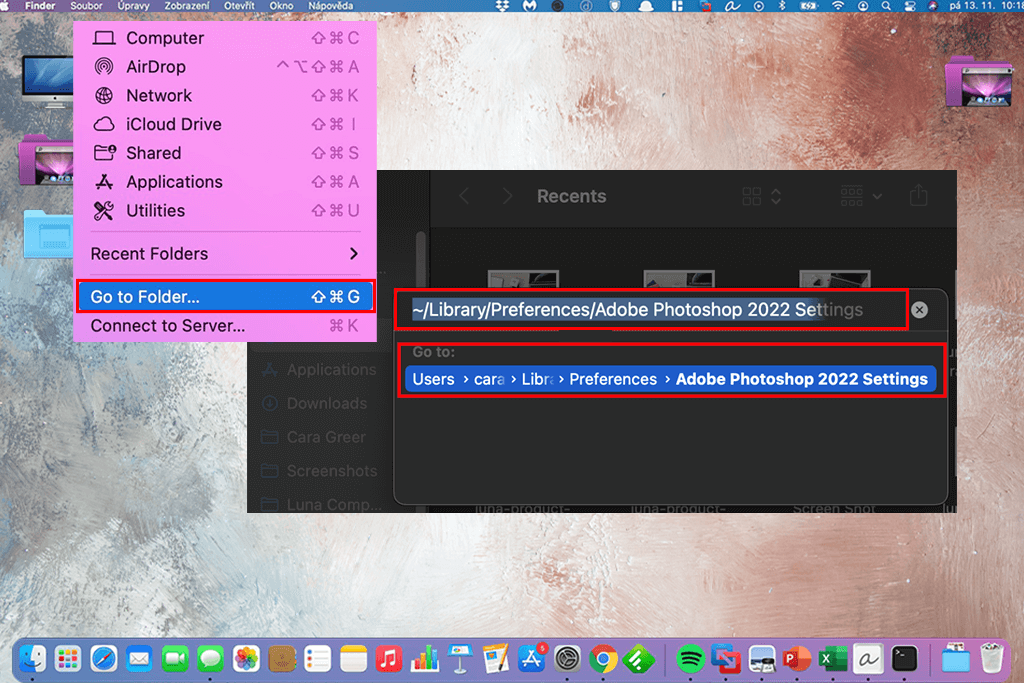Launch Safari from the Dock
The height and width of the screenshot is (683, 1024).
[x=104, y=659]
